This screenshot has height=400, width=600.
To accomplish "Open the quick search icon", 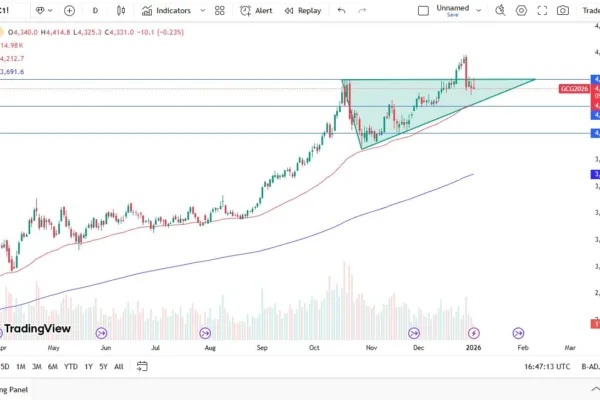I will (x=498, y=10).
